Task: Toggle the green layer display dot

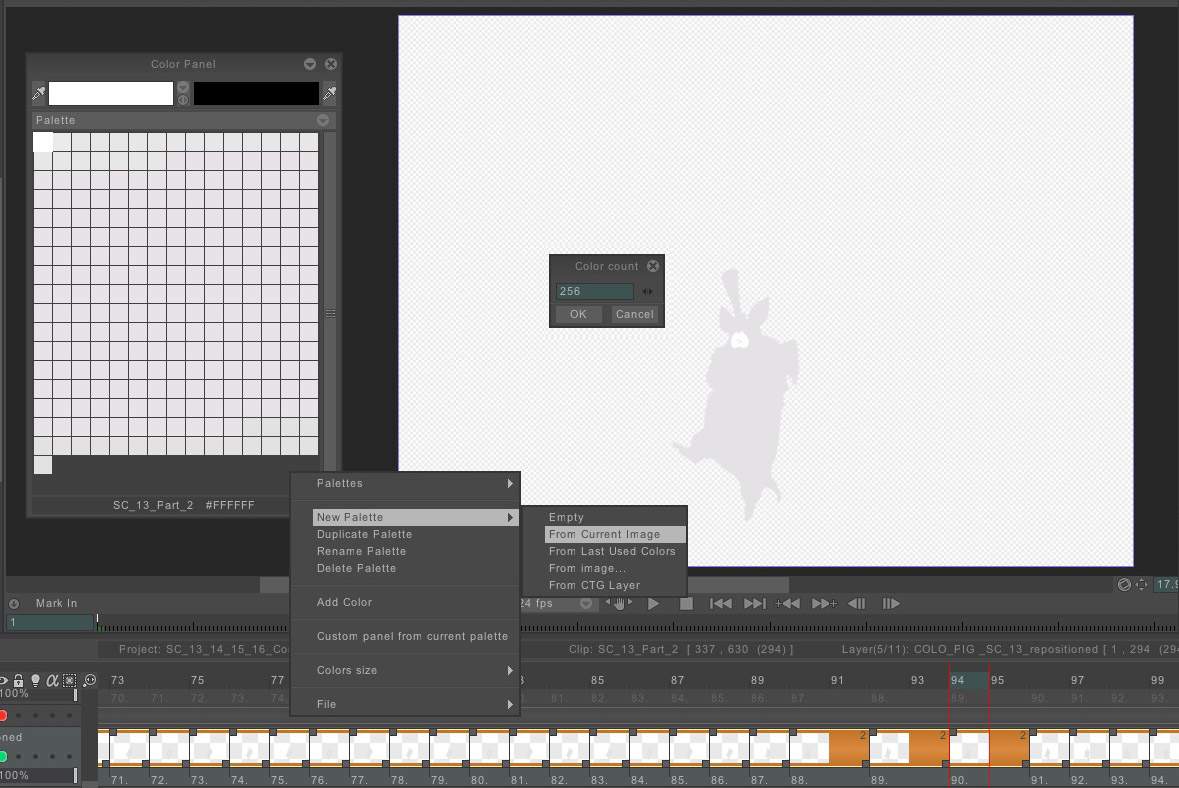Action: pyautogui.click(x=3, y=756)
